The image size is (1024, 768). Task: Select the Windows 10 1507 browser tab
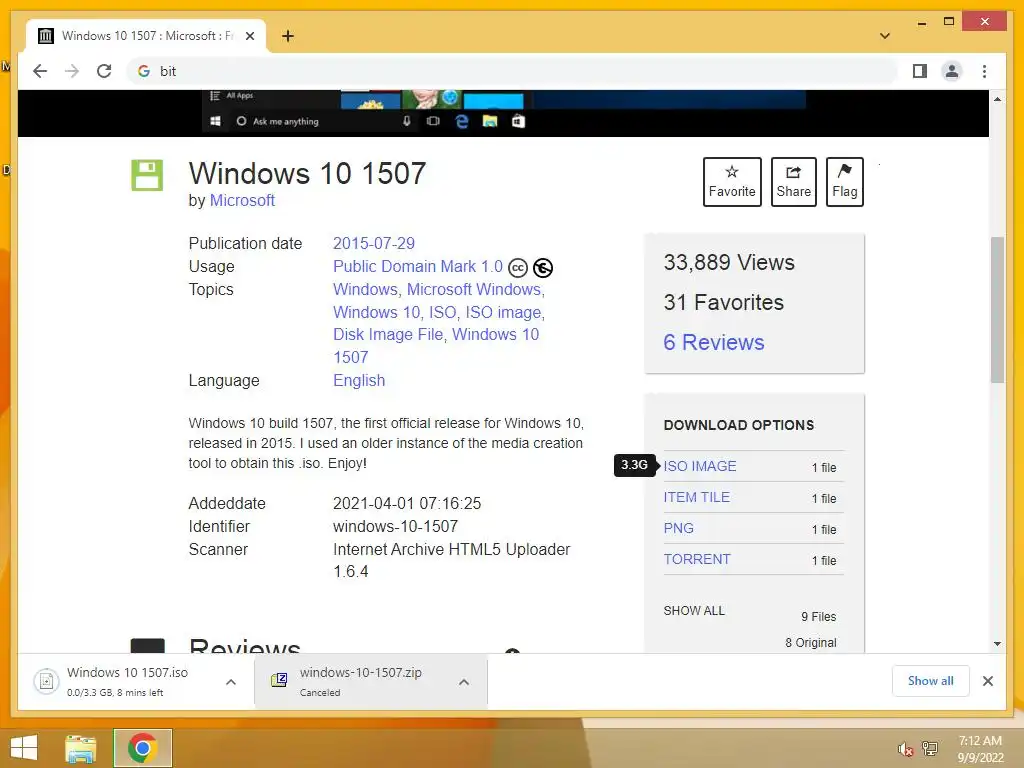click(146, 36)
